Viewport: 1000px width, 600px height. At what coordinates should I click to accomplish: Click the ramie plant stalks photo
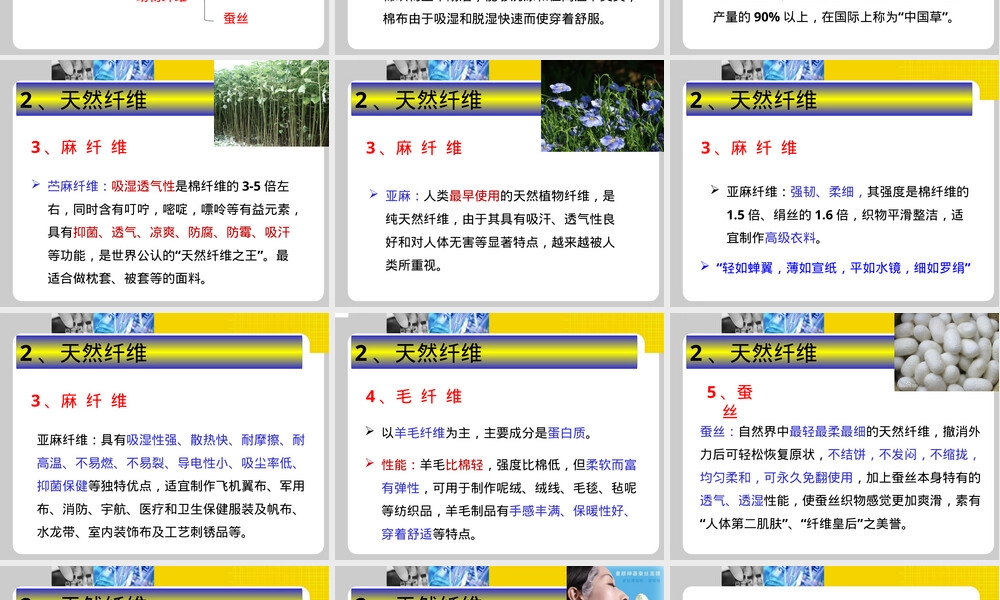click(272, 103)
